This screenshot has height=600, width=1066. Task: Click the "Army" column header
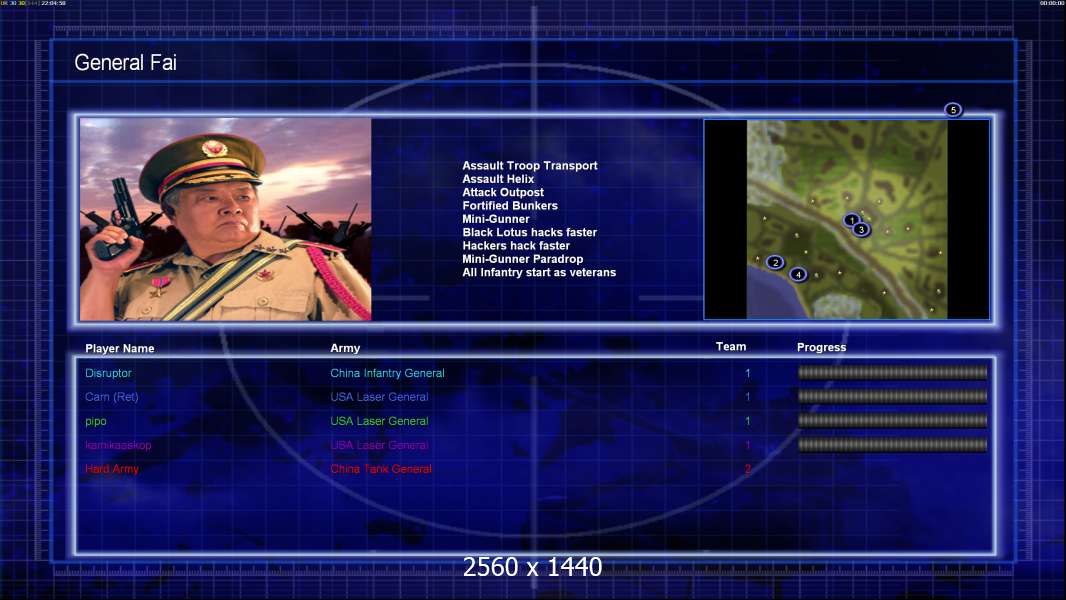point(345,348)
